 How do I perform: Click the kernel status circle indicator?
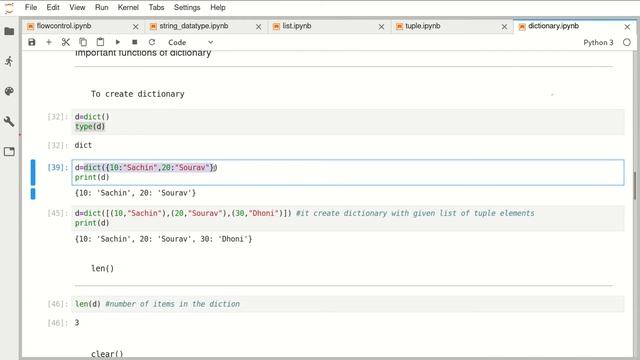pyautogui.click(x=627, y=42)
